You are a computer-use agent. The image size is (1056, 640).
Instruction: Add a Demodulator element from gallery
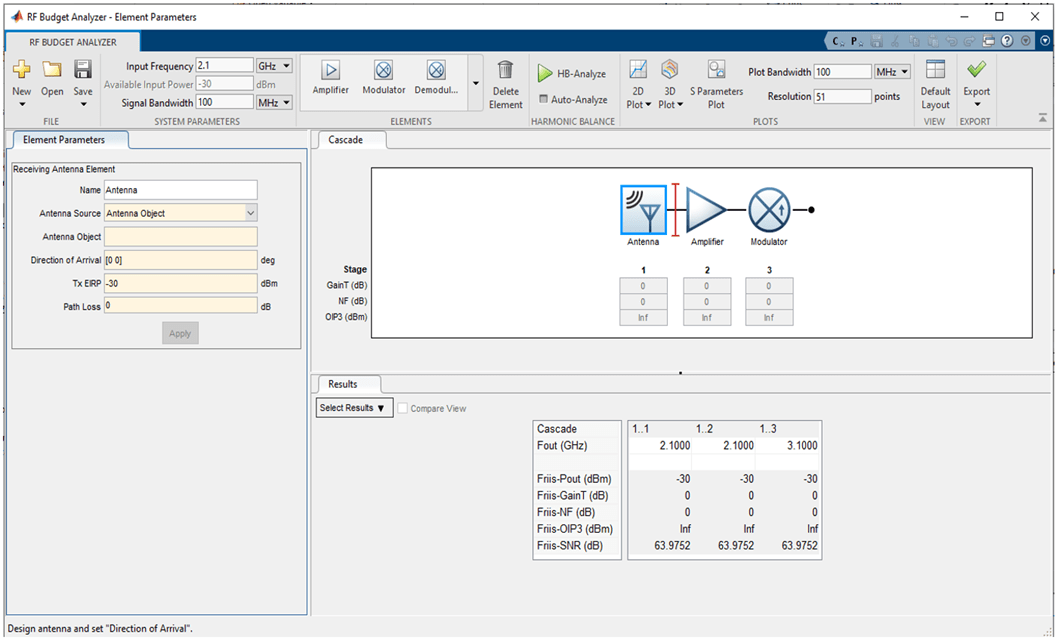(x=436, y=71)
